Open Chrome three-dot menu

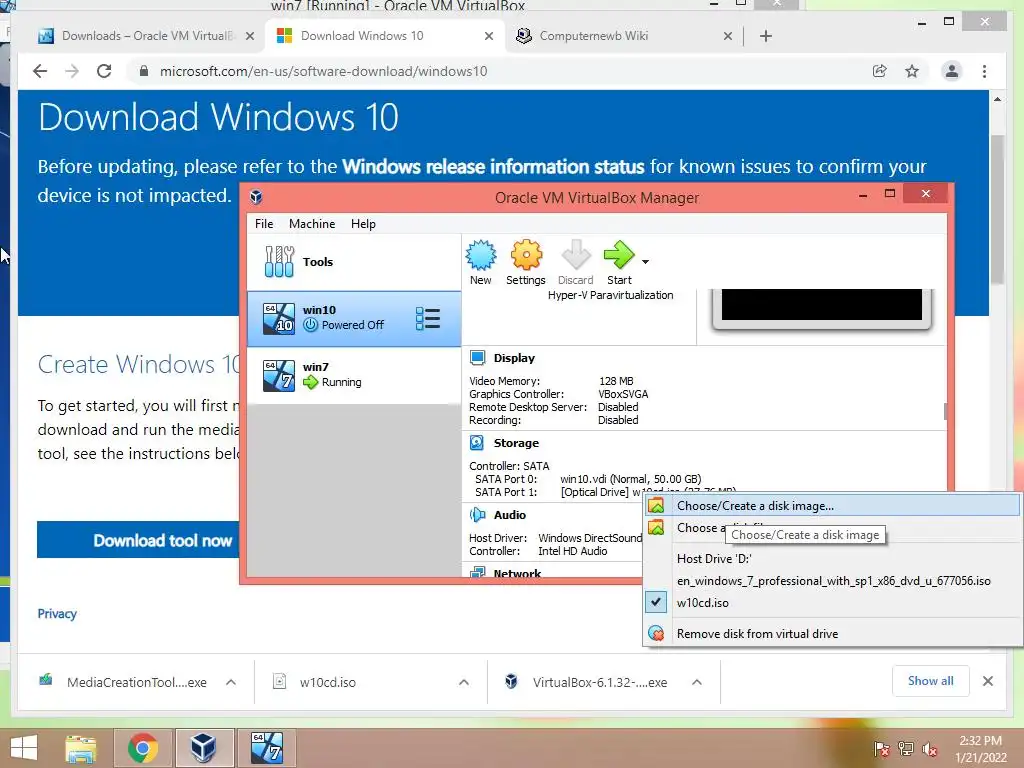pyautogui.click(x=984, y=71)
